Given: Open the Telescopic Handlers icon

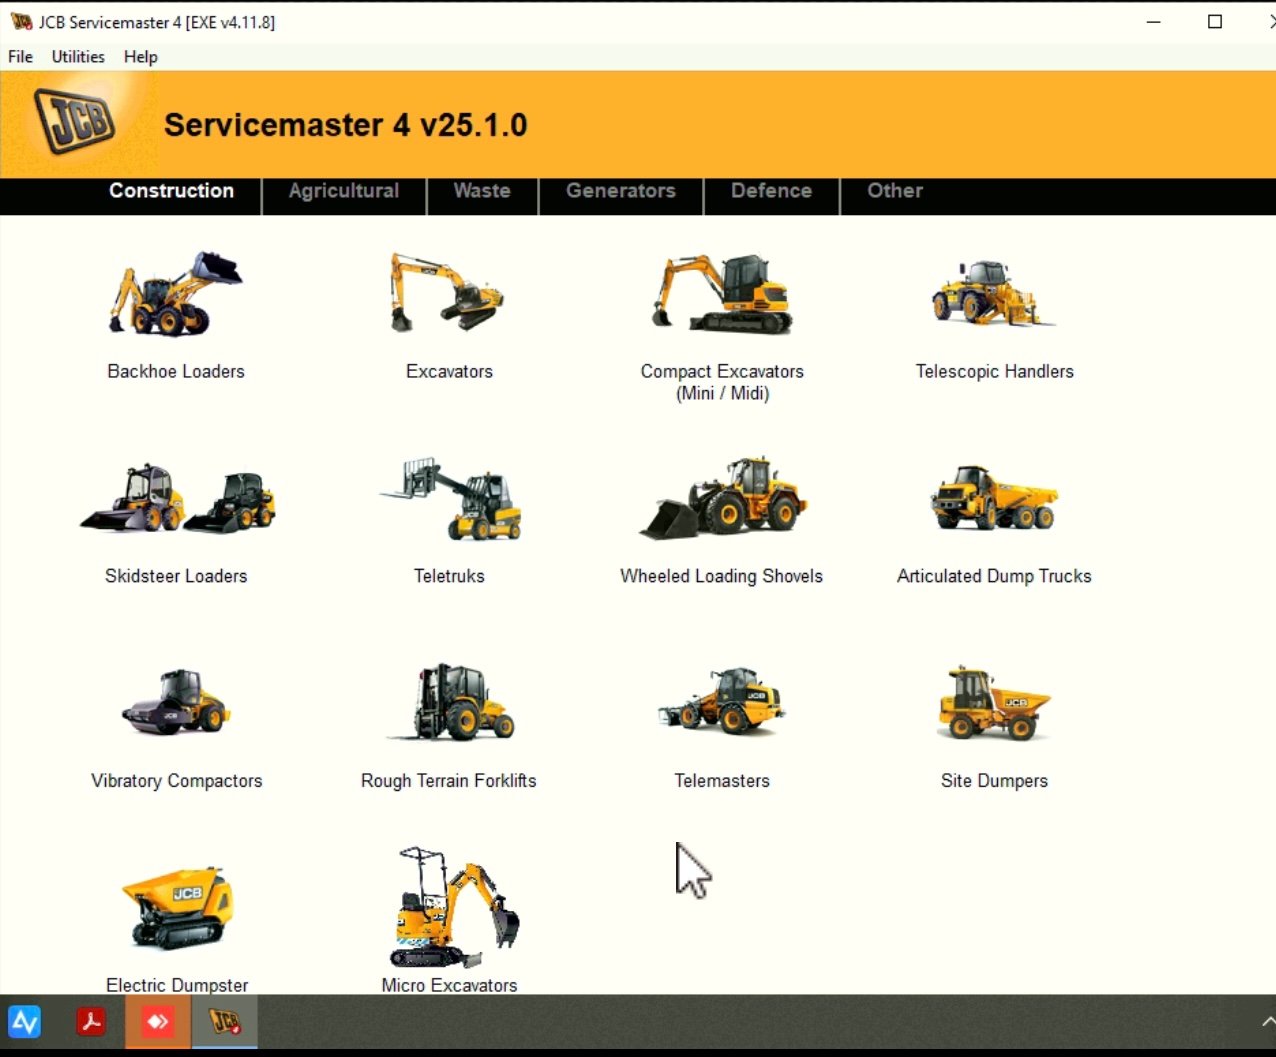Looking at the screenshot, I should pyautogui.click(x=993, y=293).
